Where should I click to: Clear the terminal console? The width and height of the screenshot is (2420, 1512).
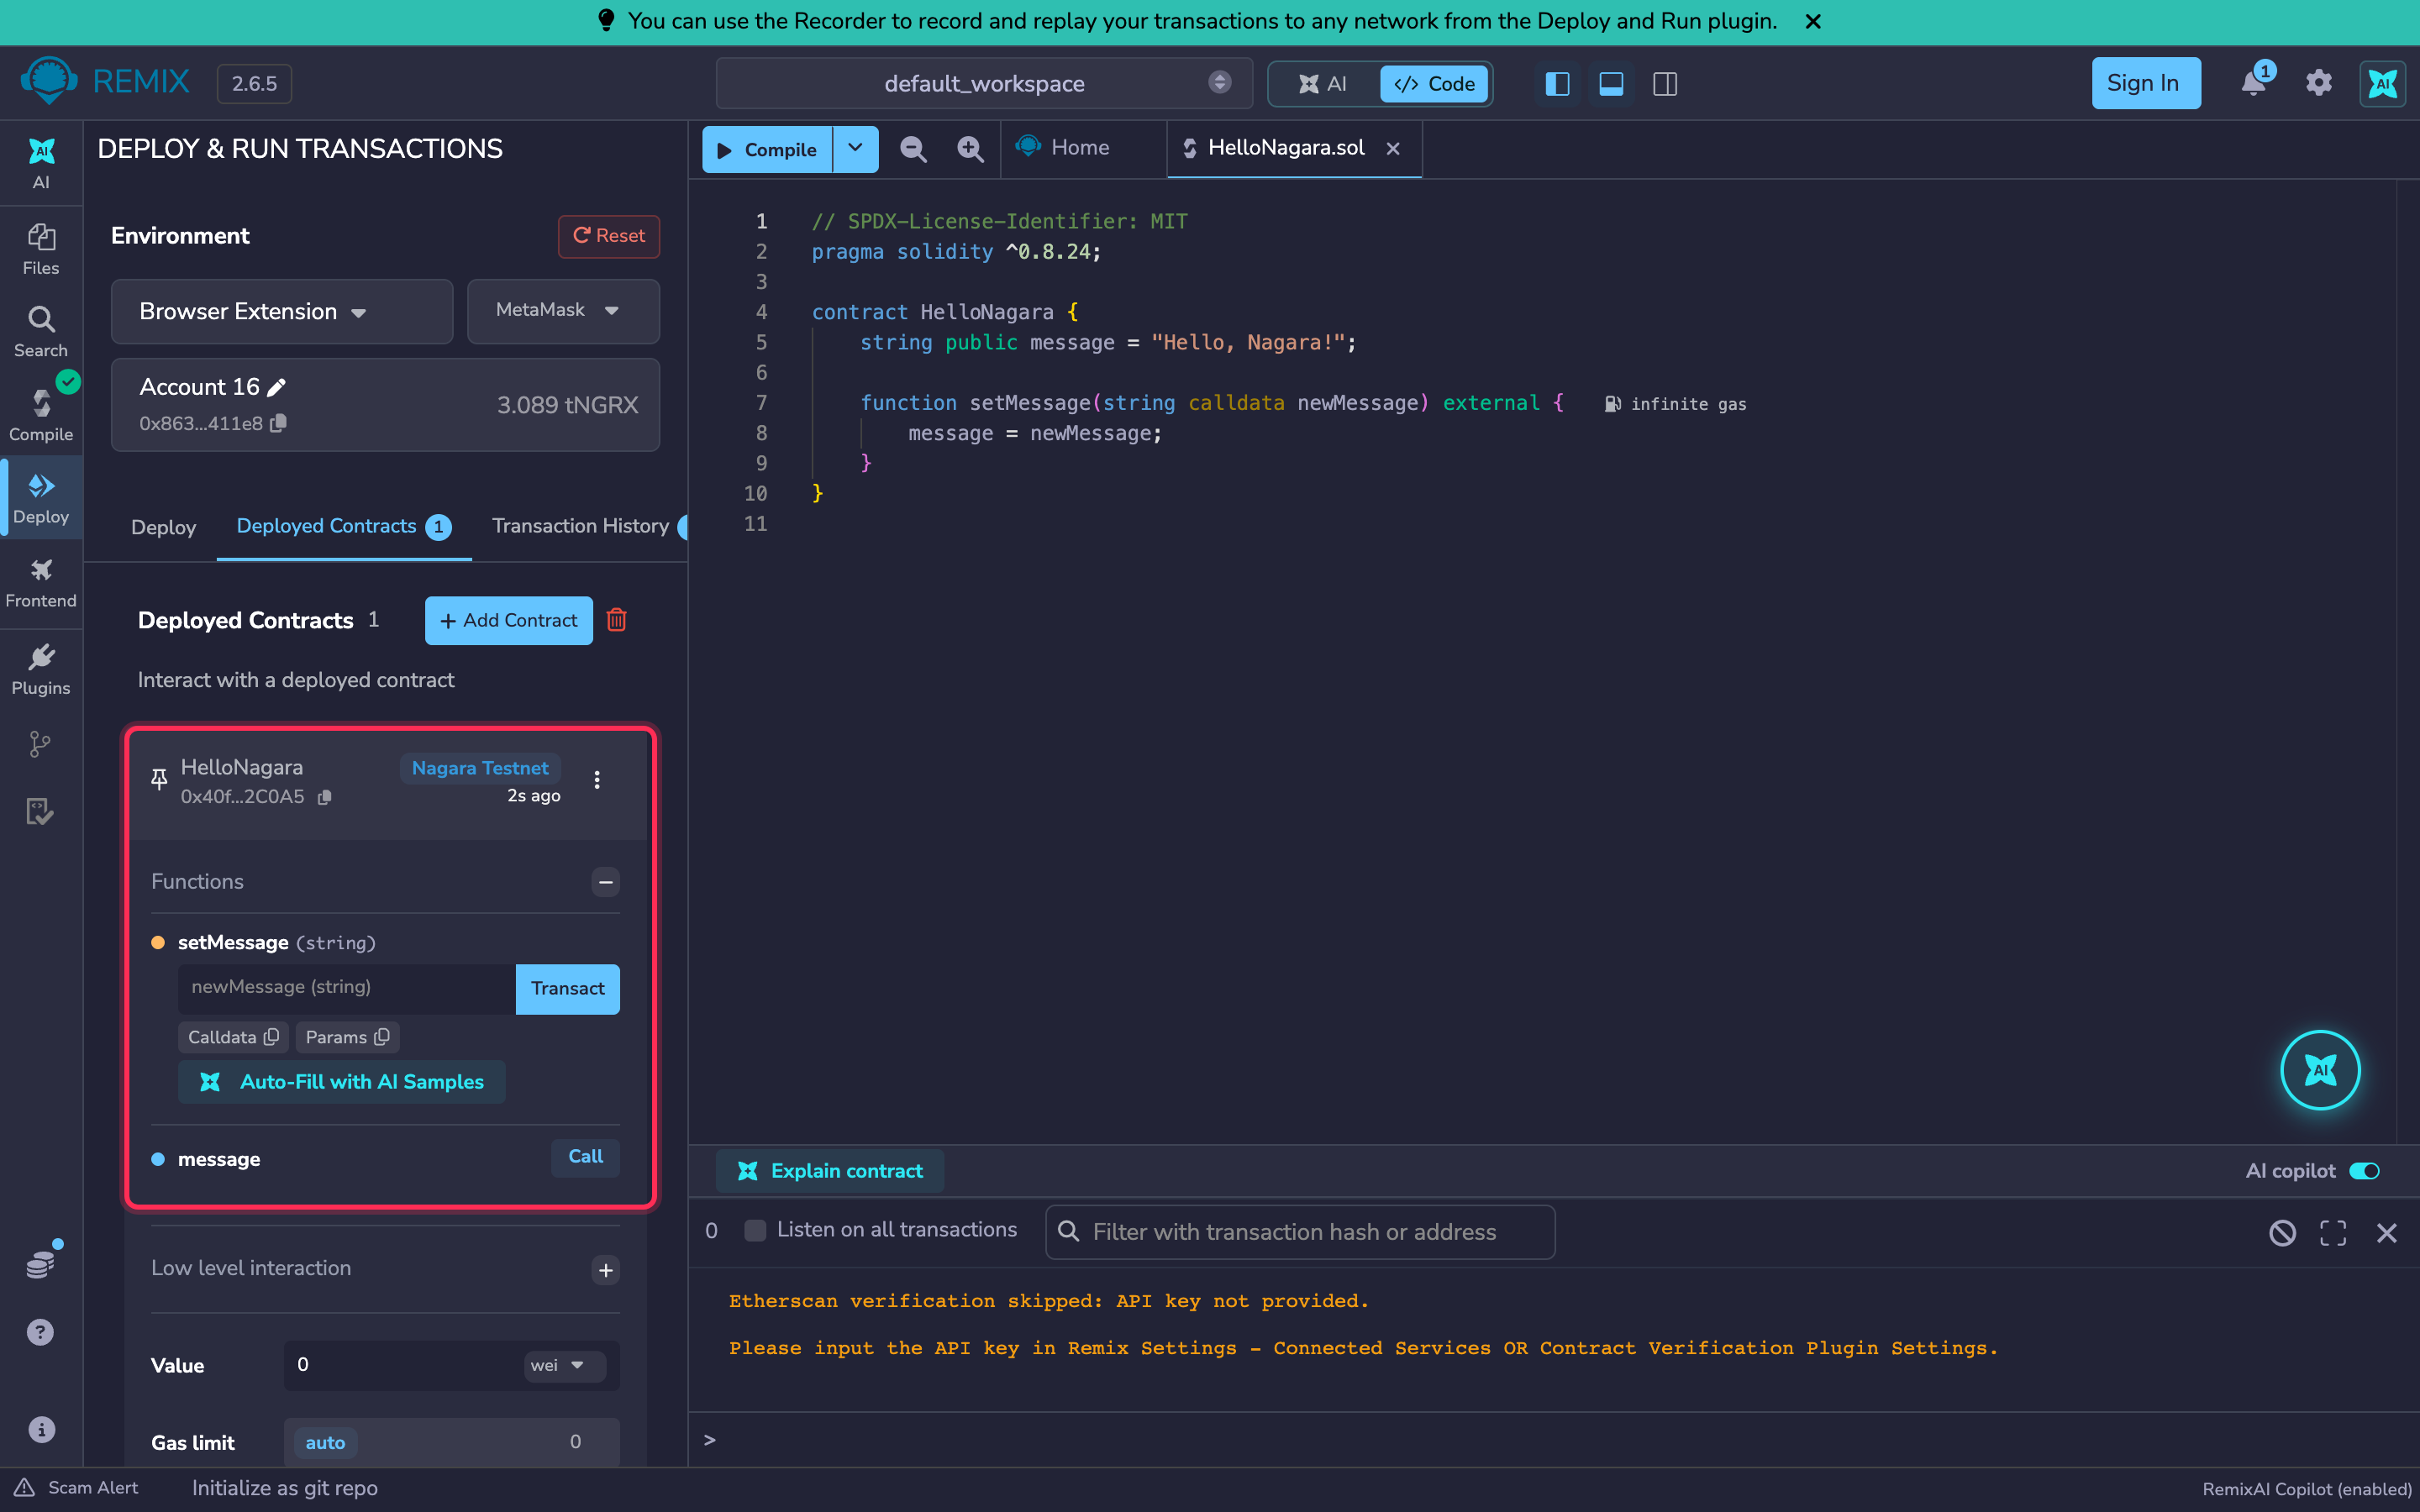[2282, 1232]
